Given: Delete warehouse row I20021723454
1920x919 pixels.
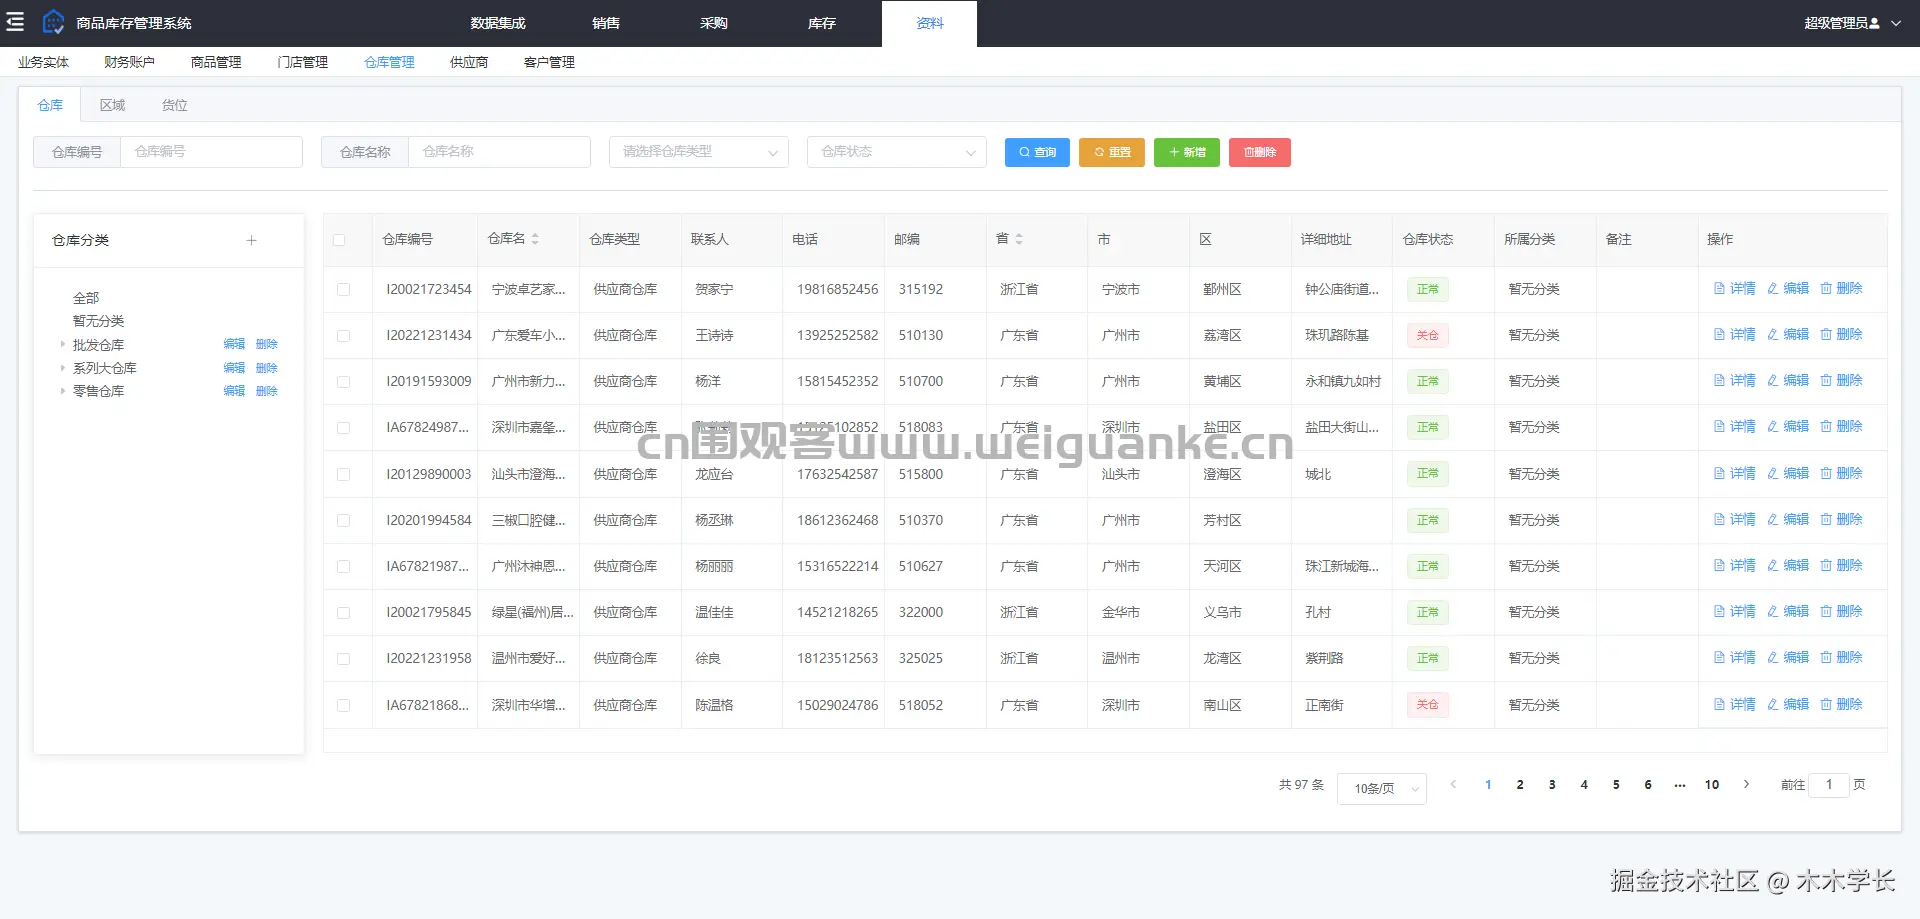Looking at the screenshot, I should click(1841, 289).
